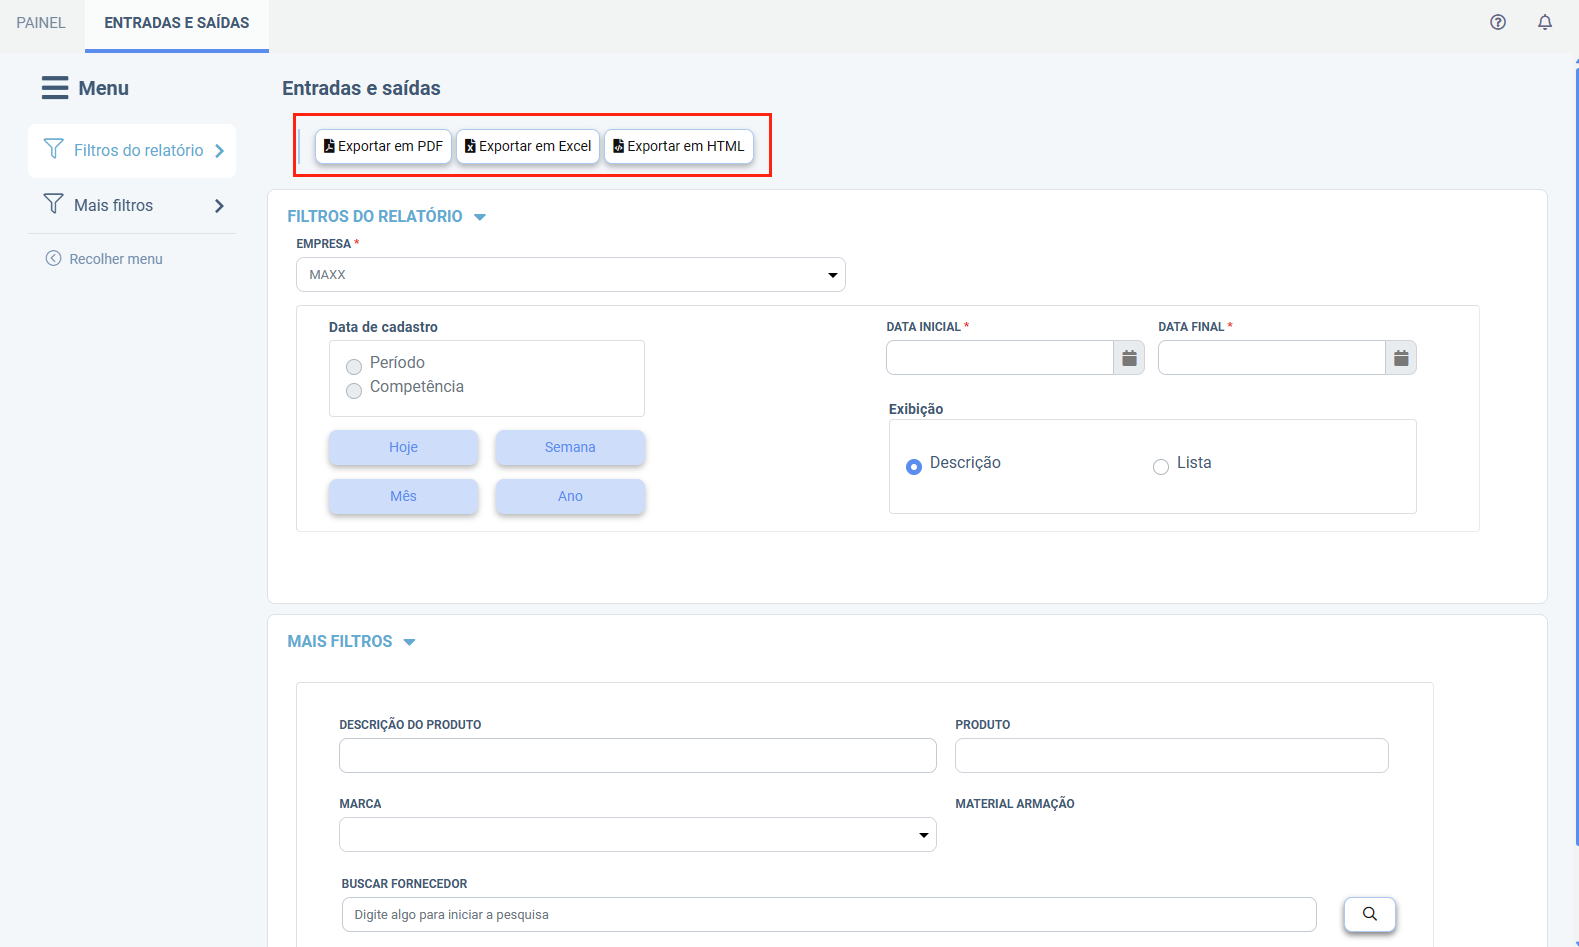
Task: Open Mais filtros sidebar item
Action: tap(132, 205)
